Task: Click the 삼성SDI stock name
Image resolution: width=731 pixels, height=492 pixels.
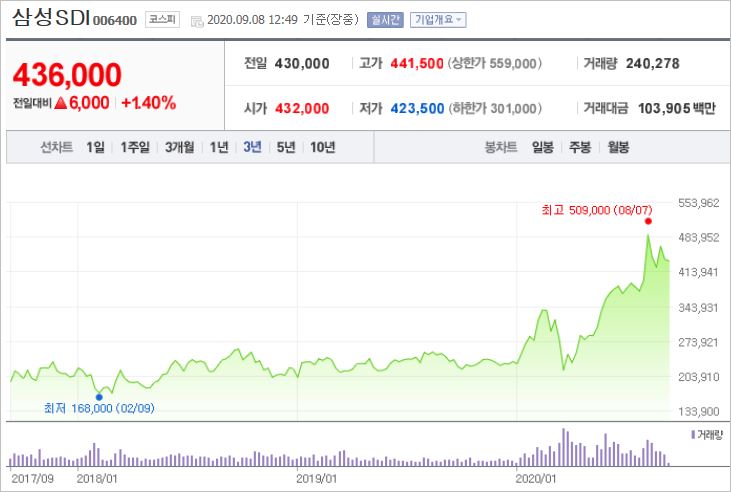Action: tap(51, 18)
